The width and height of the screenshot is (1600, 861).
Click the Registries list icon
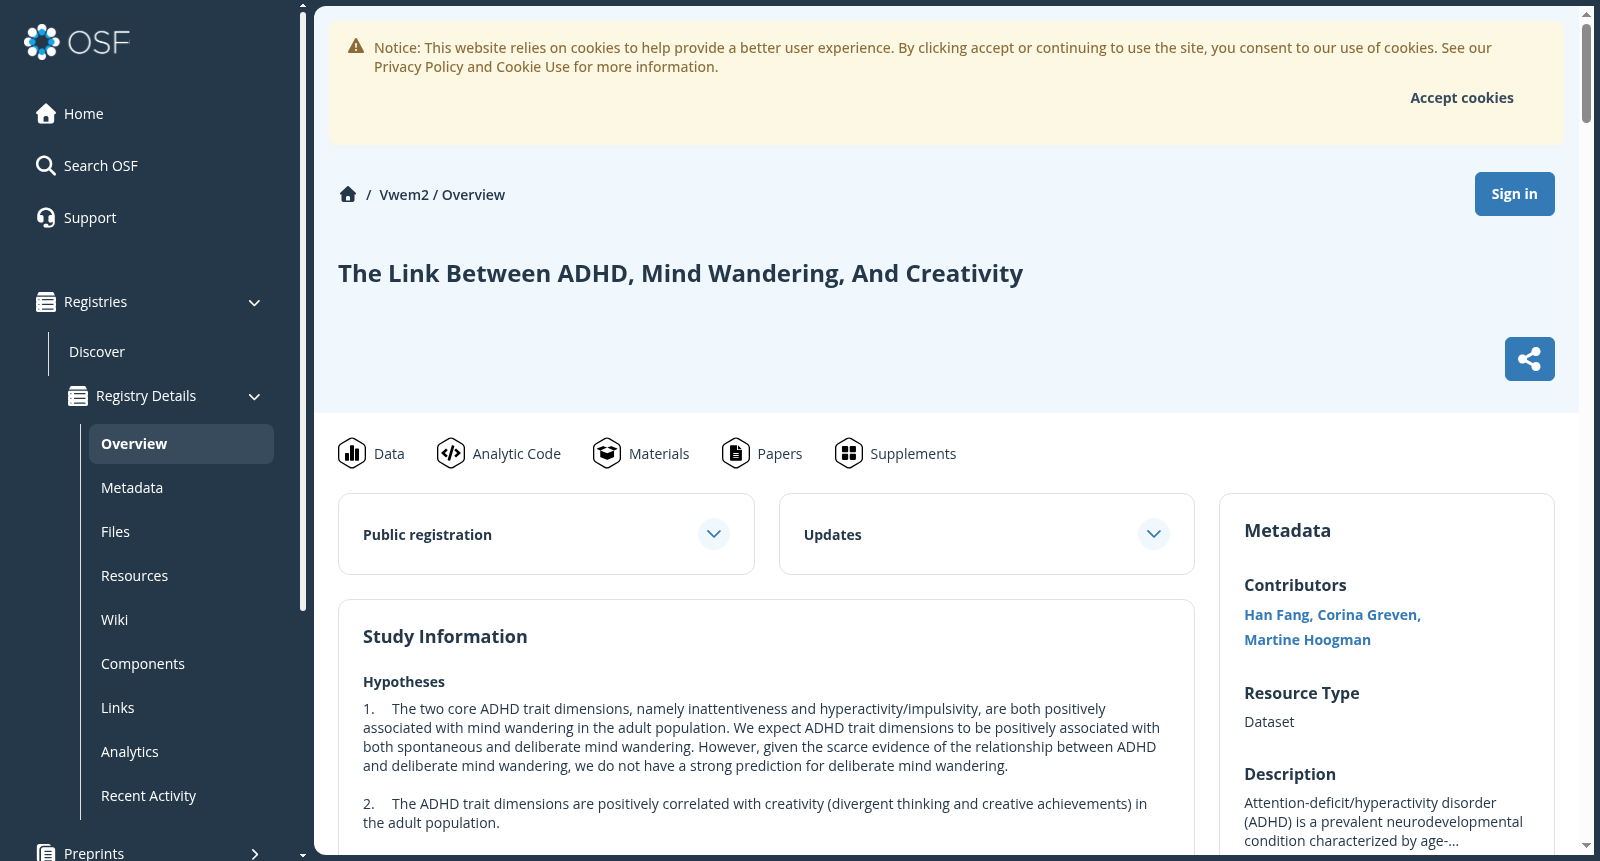tap(46, 302)
